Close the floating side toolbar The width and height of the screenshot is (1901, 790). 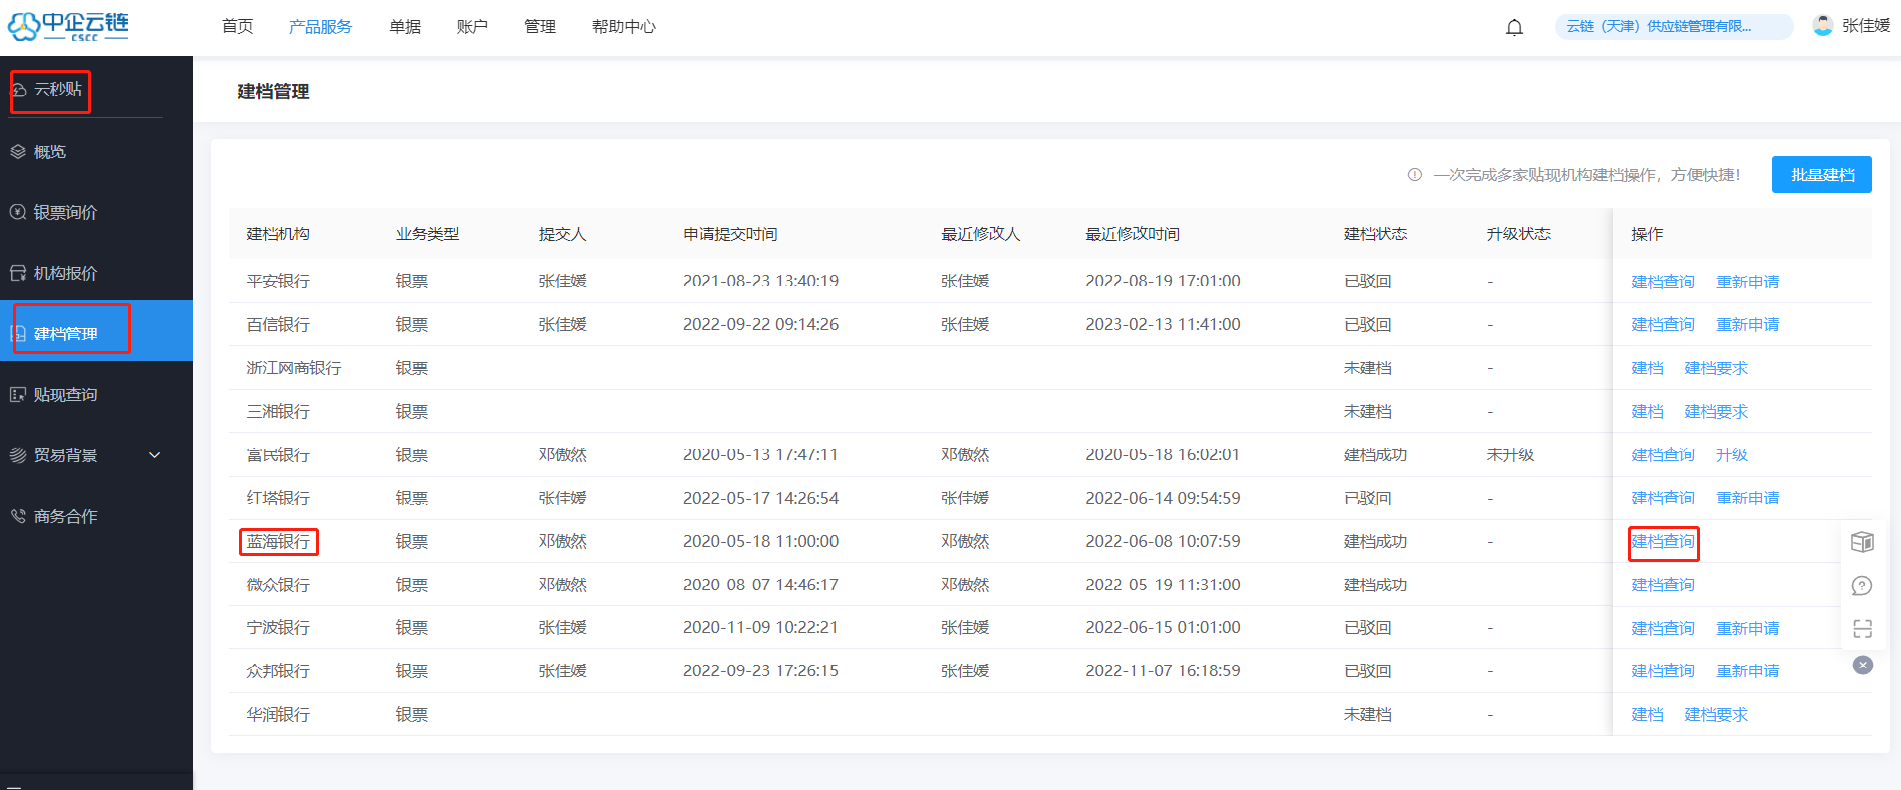coord(1862,665)
